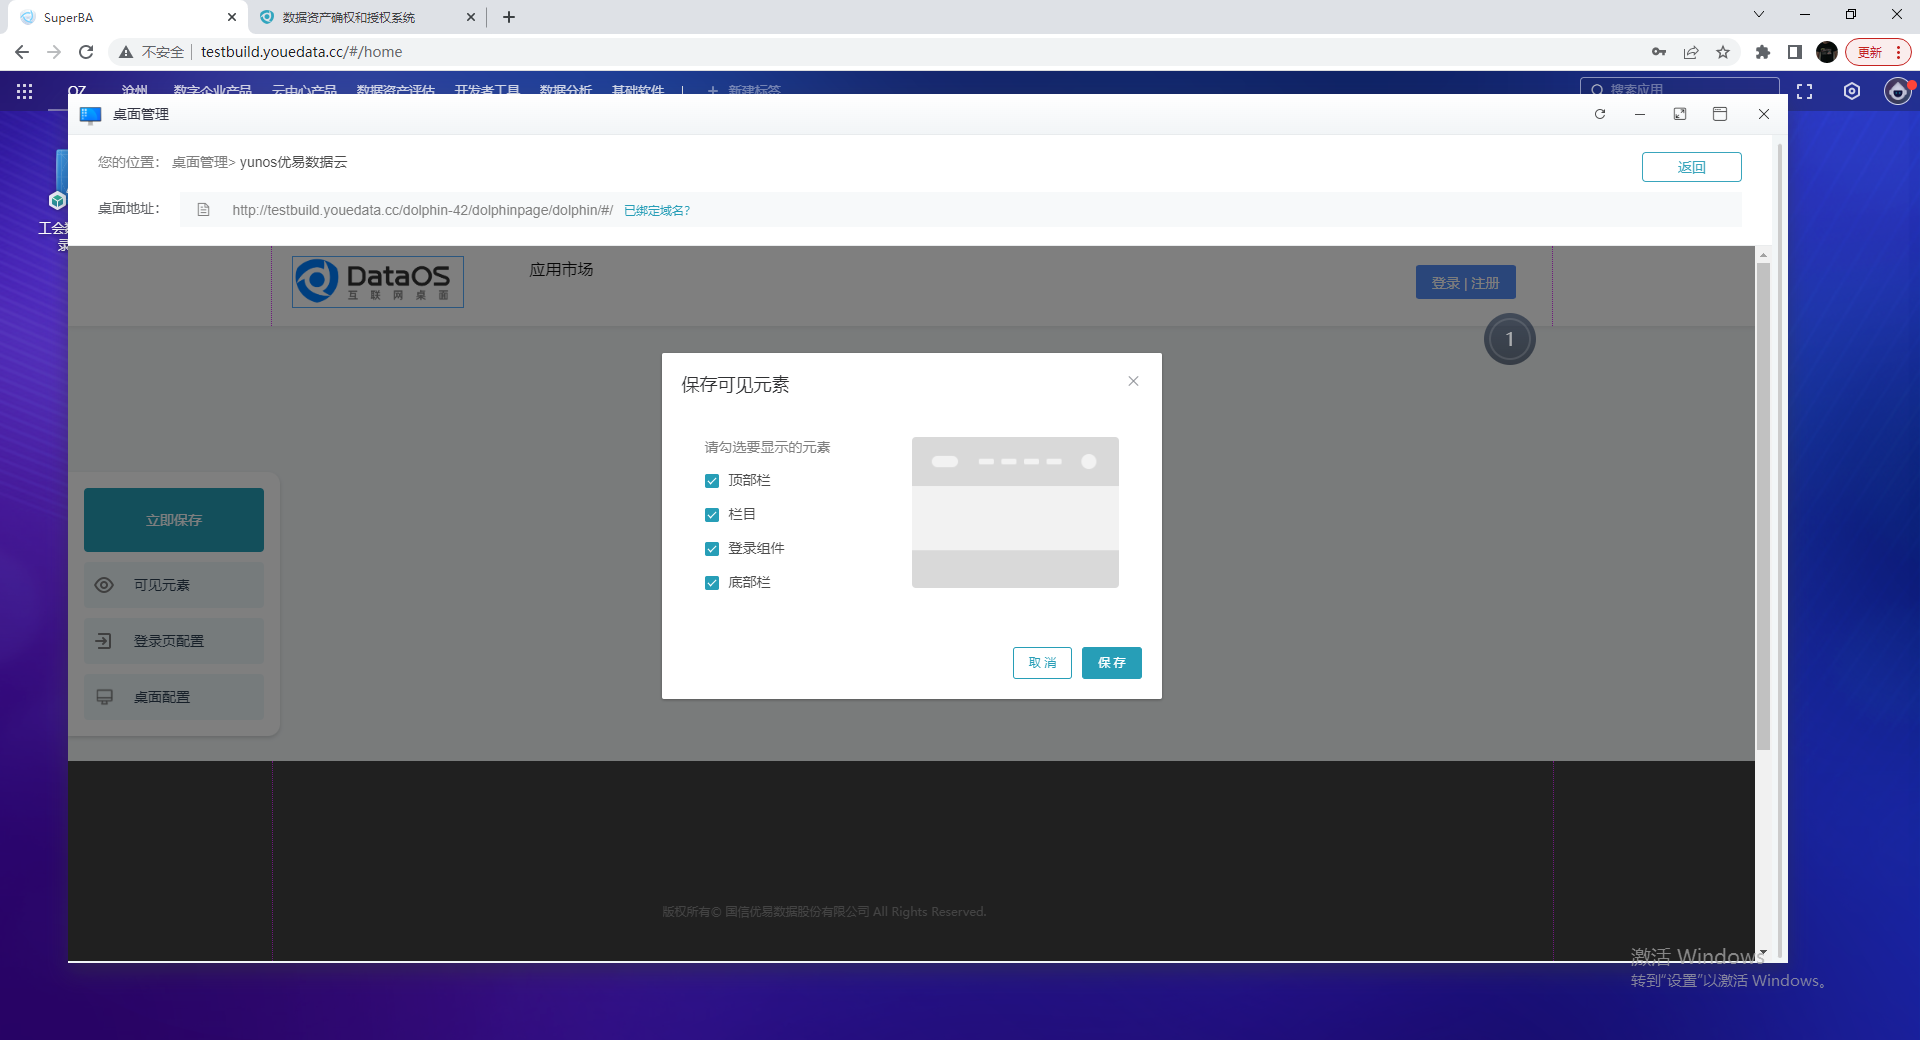The image size is (1920, 1040).
Task: Close the SuperBA browser tab
Action: [232, 17]
